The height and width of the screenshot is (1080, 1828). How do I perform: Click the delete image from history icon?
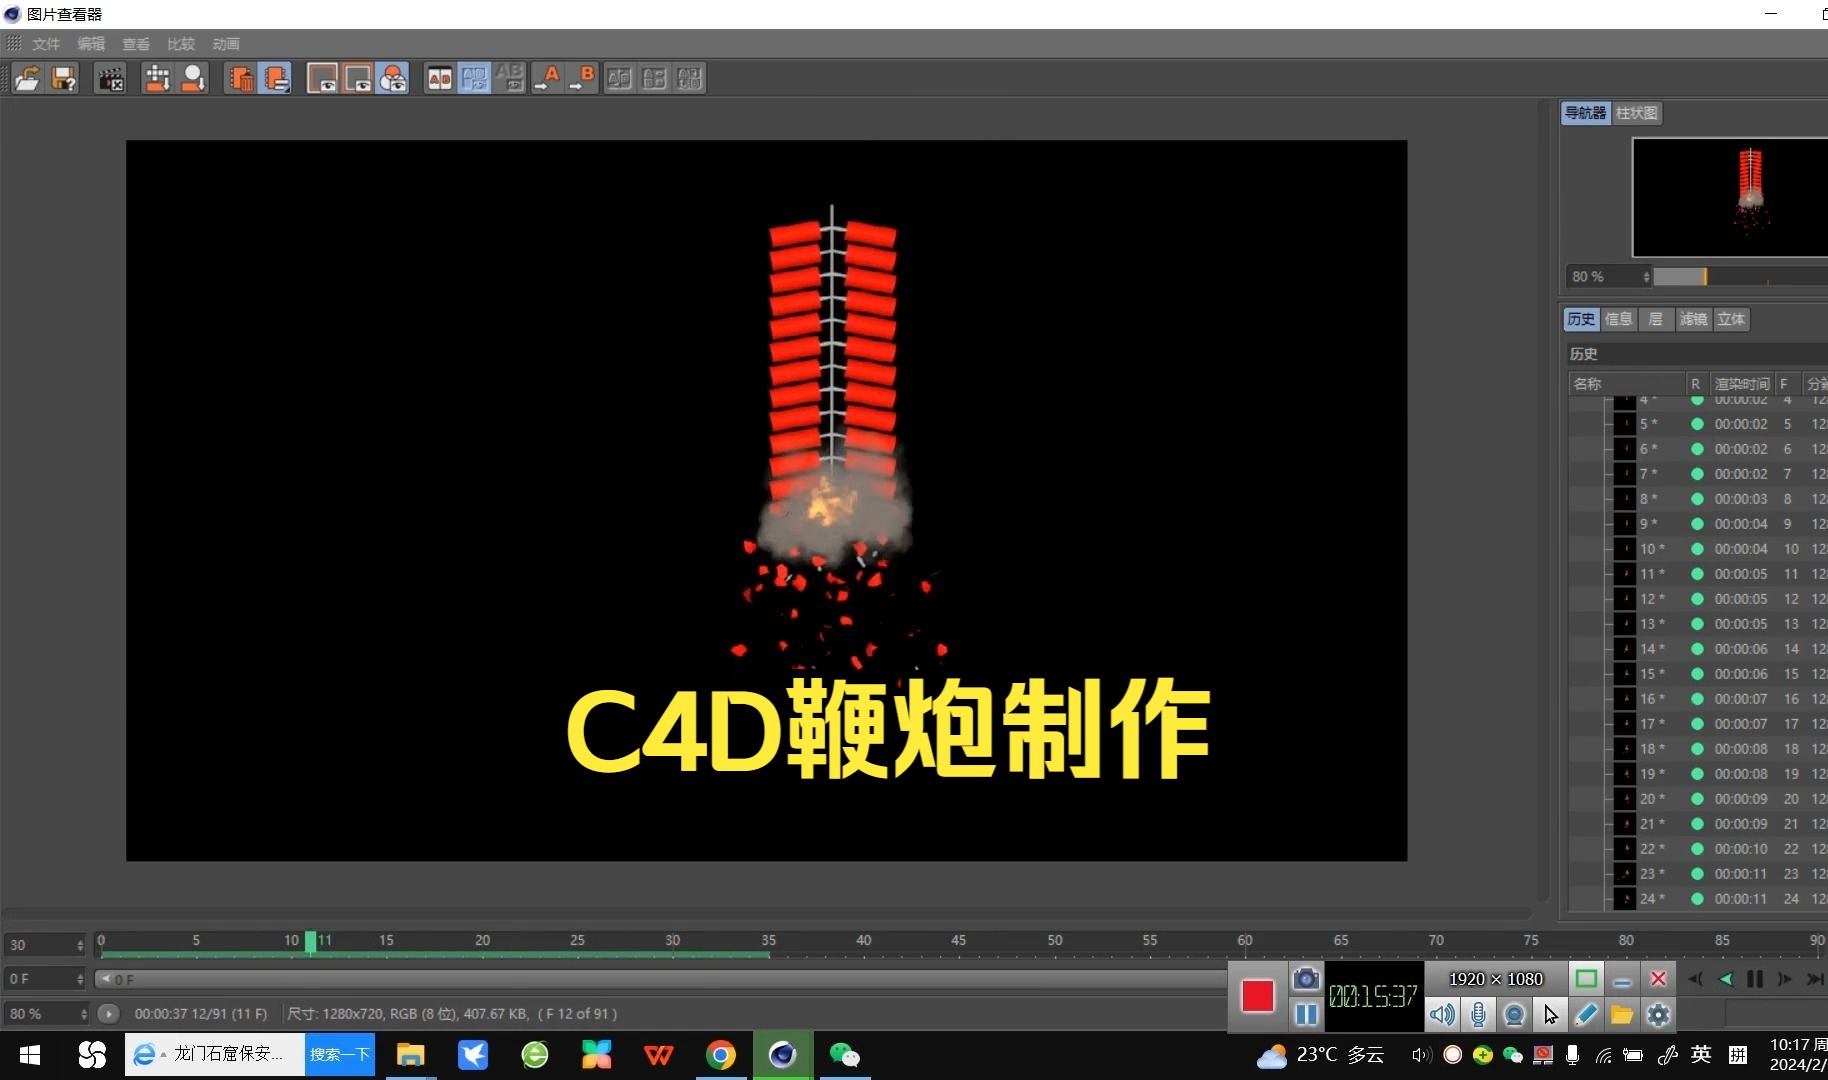(x=241, y=78)
